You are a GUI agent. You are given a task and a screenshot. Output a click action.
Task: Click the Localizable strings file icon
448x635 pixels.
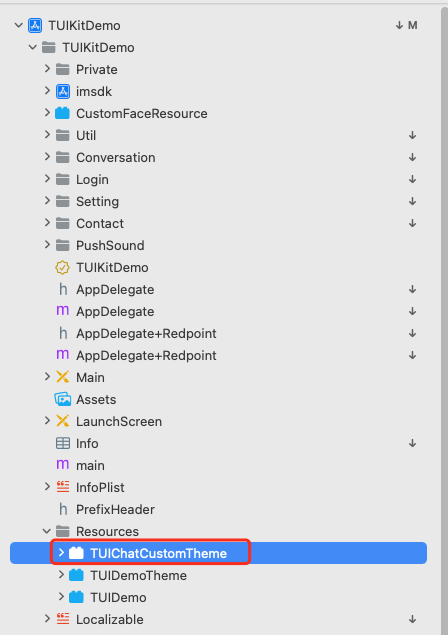[63, 619]
